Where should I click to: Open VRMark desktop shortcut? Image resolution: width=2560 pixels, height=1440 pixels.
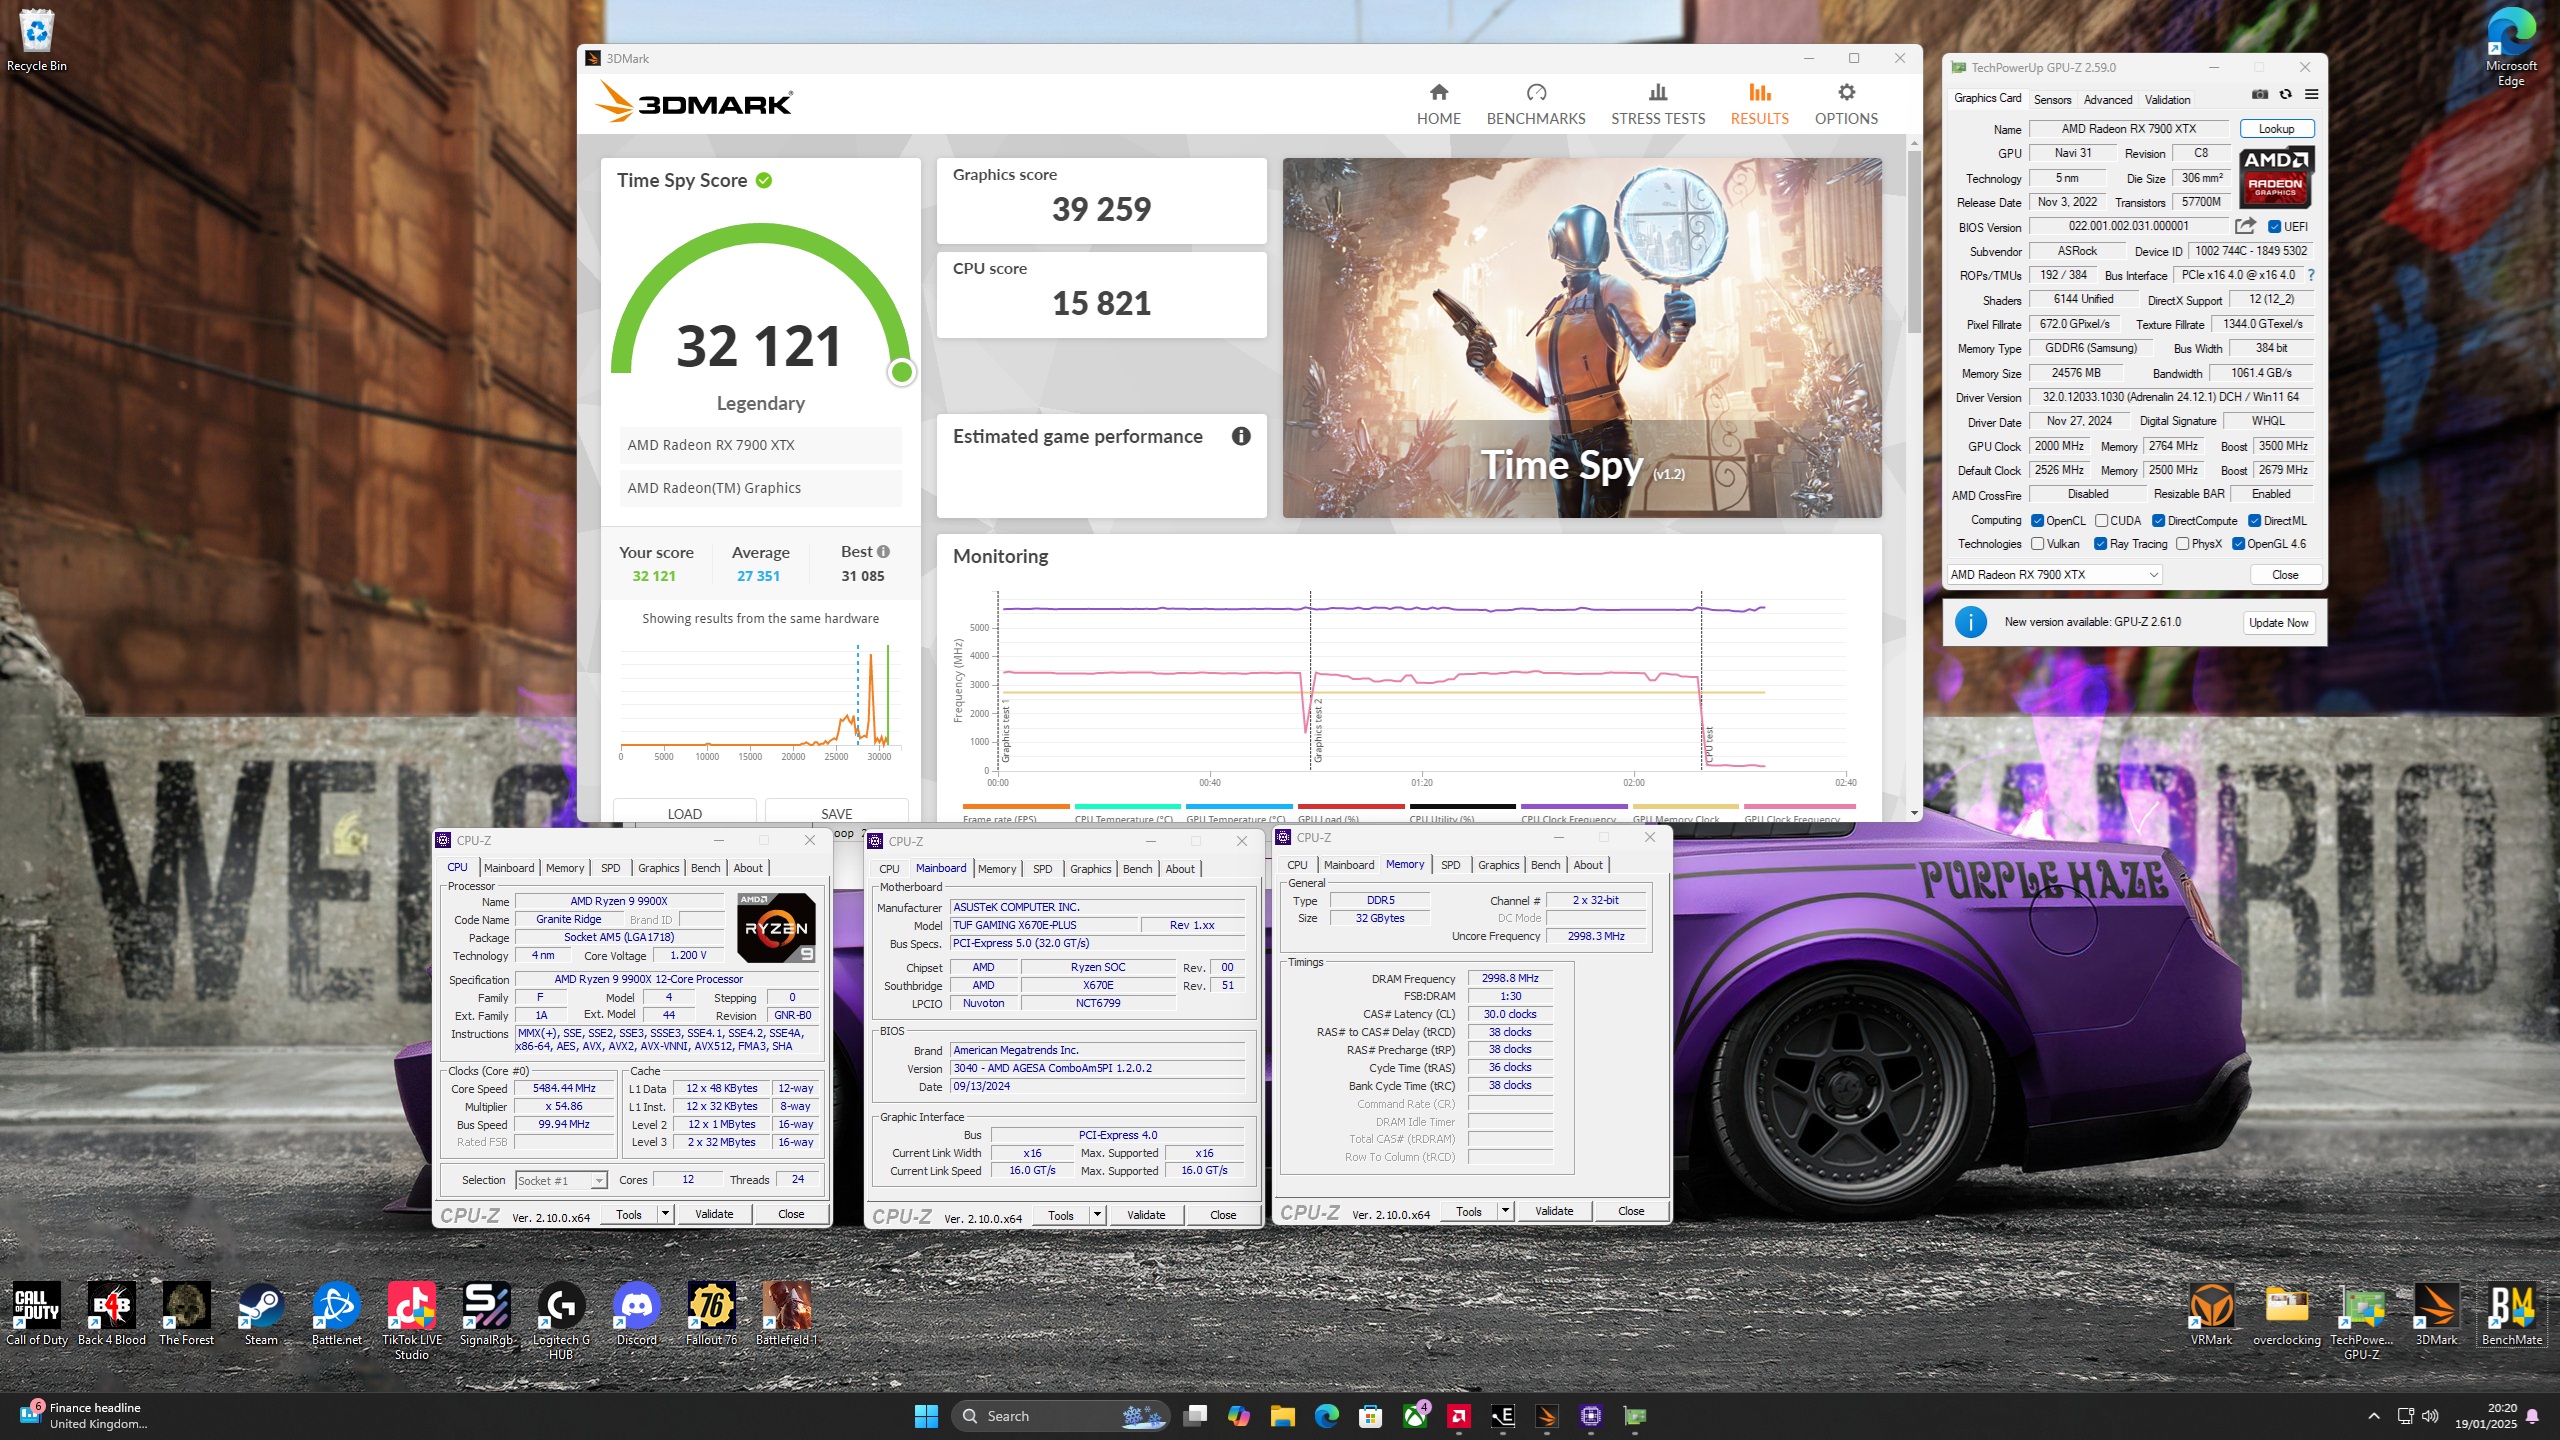click(x=2211, y=1314)
